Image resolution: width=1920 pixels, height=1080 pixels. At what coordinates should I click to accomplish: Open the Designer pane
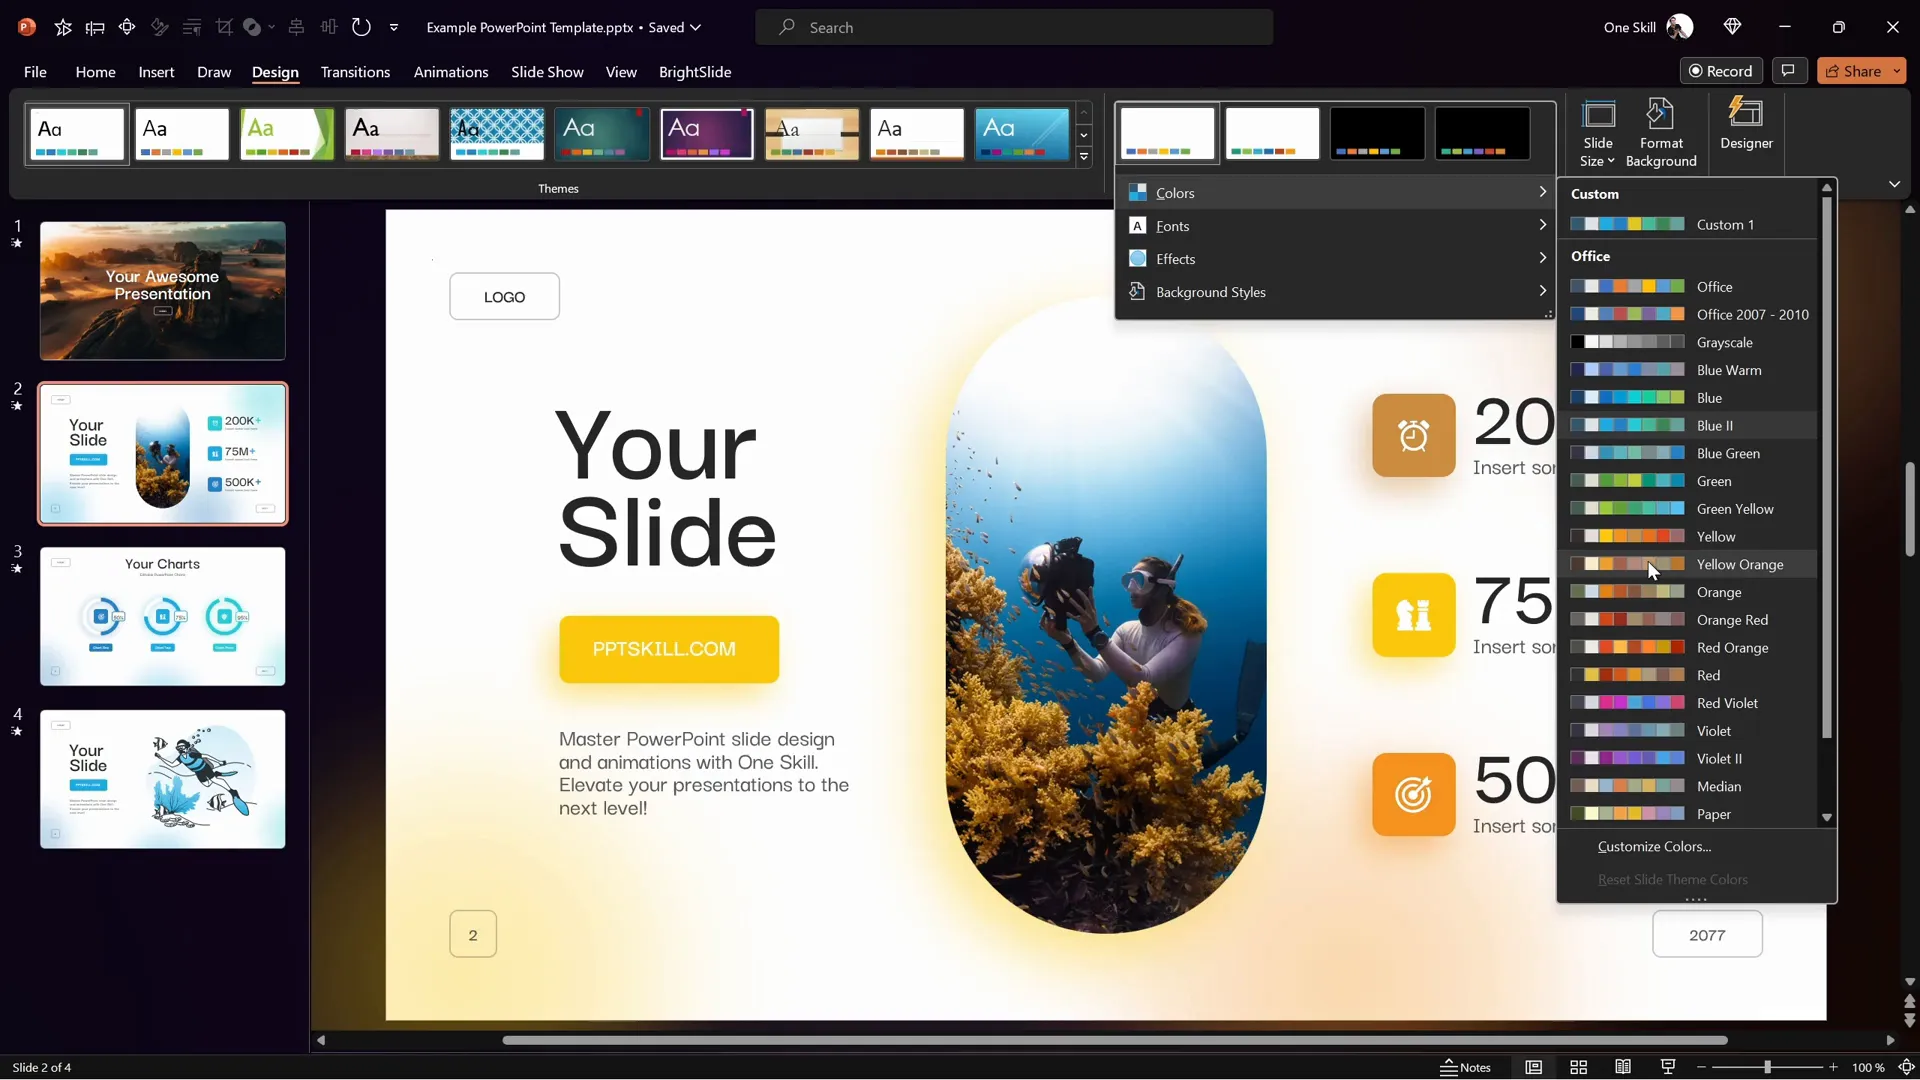click(x=1746, y=125)
